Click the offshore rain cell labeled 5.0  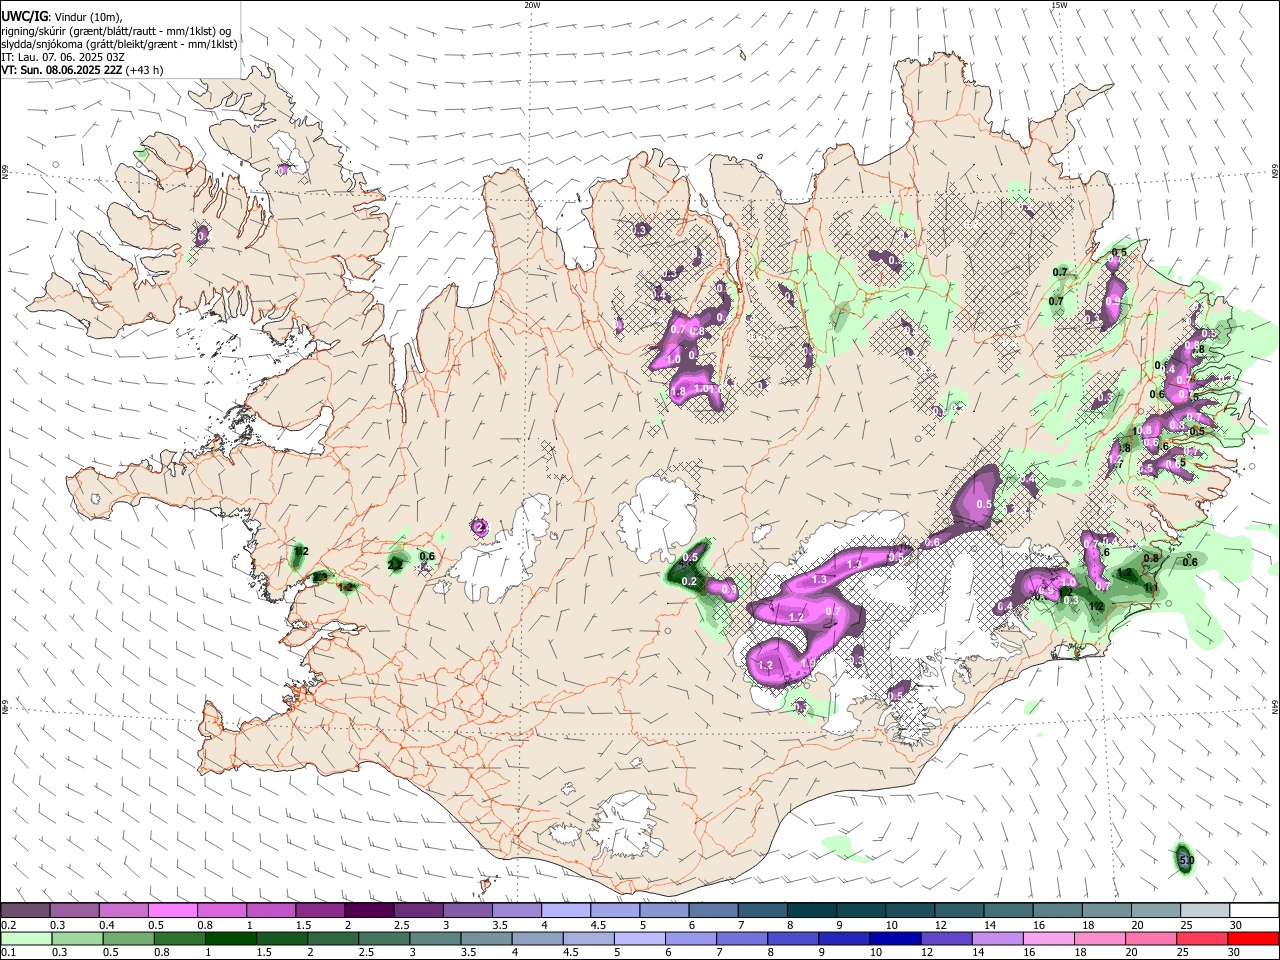(1185, 859)
